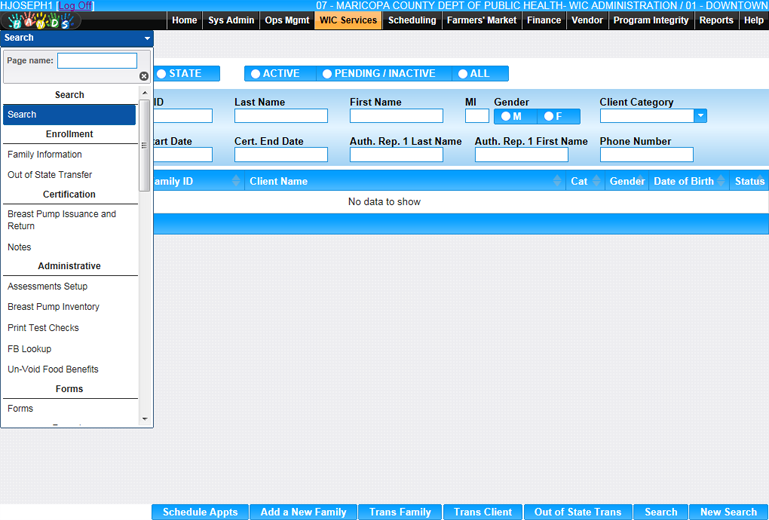
Task: Open the Scheduling menu tab
Action: click(x=412, y=20)
